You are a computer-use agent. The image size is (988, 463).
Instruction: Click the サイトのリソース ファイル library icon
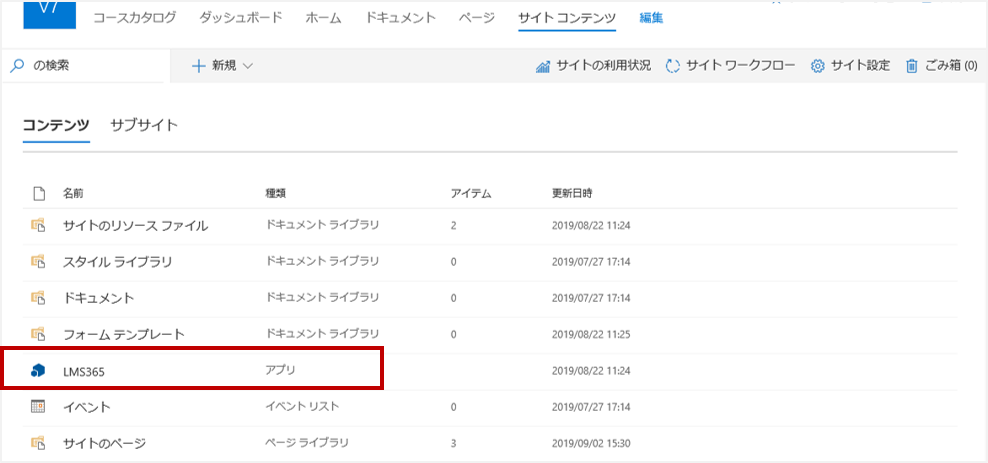click(x=38, y=225)
